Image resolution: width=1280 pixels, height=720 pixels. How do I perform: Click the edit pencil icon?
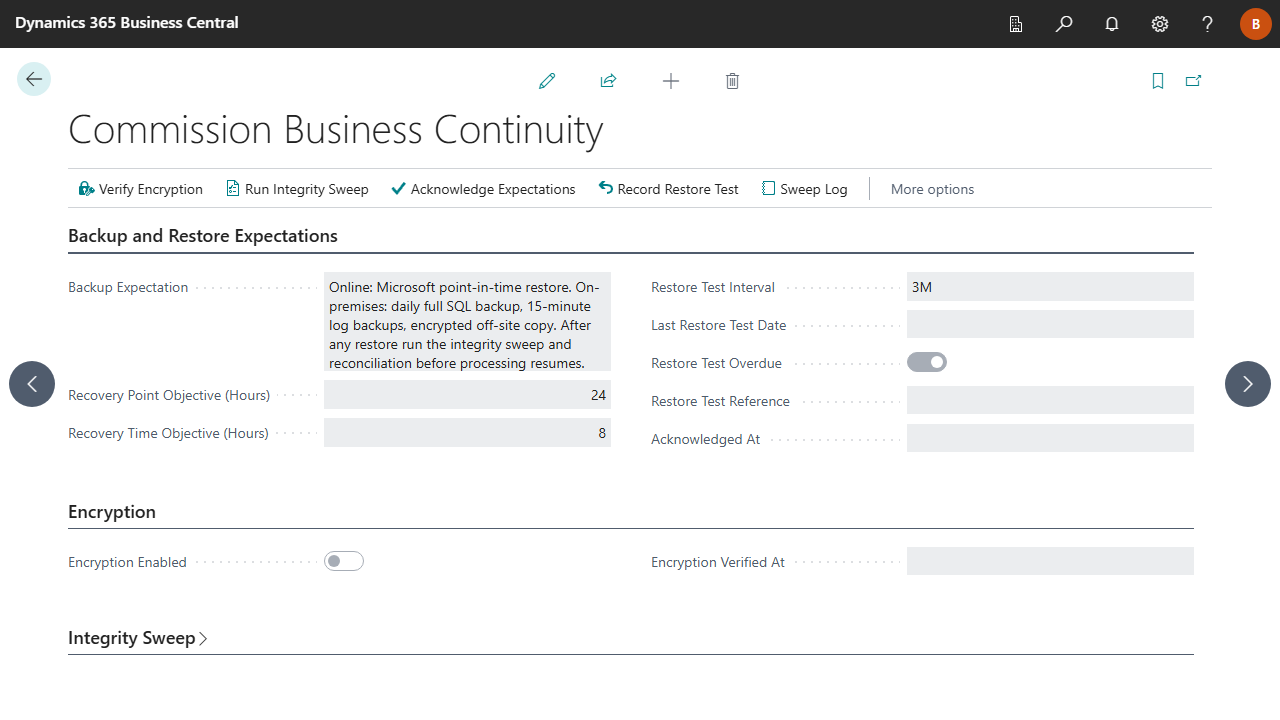547,81
